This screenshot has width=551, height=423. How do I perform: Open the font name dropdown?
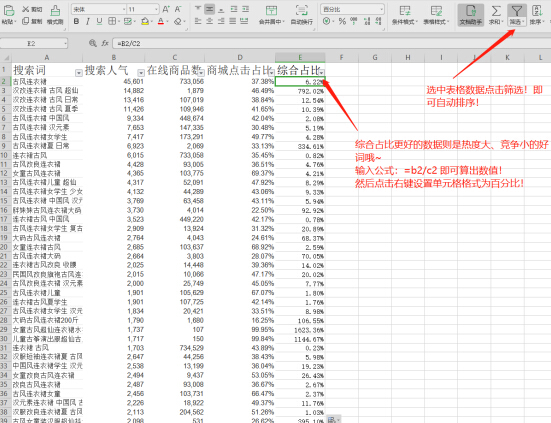(x=99, y=9)
